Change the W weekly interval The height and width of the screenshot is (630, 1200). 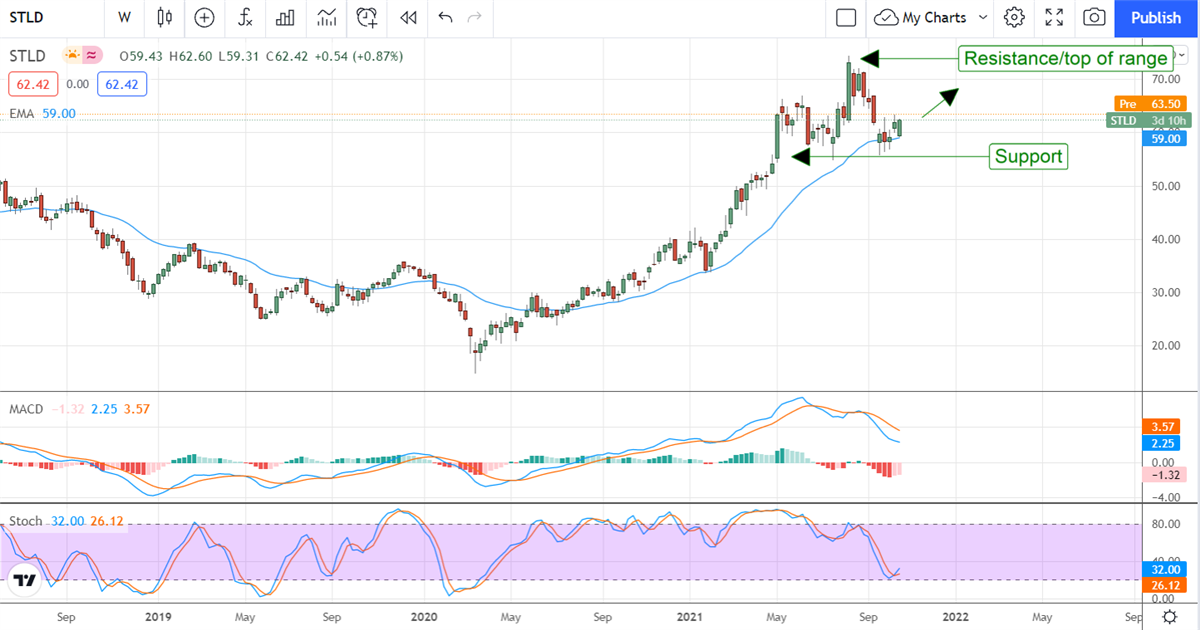click(x=124, y=17)
